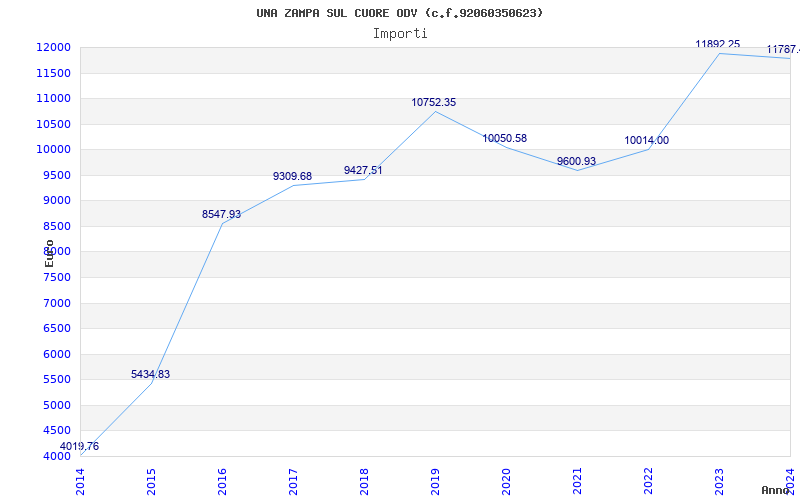This screenshot has width=800, height=500.
Task: Click the Euro y-axis title
Action: point(49,253)
